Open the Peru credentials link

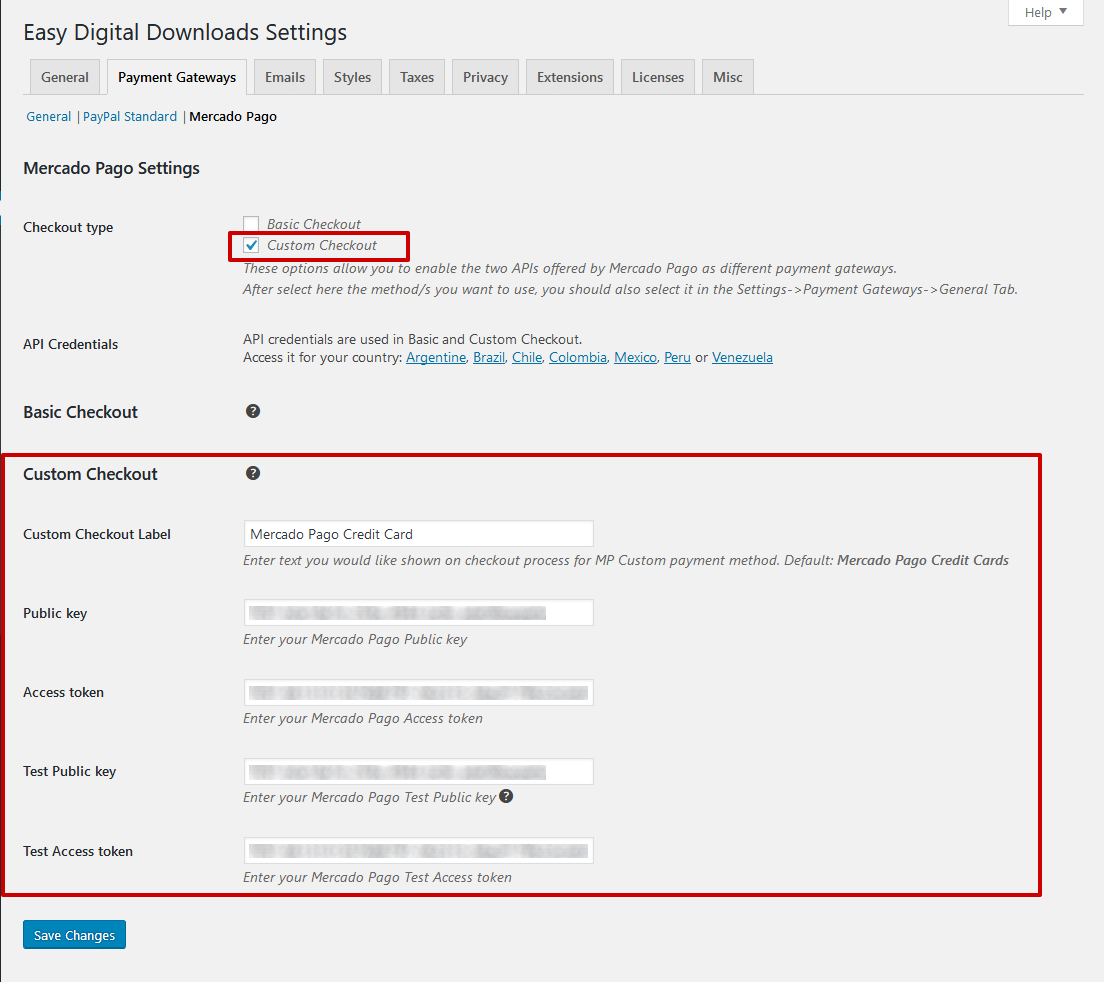point(677,358)
